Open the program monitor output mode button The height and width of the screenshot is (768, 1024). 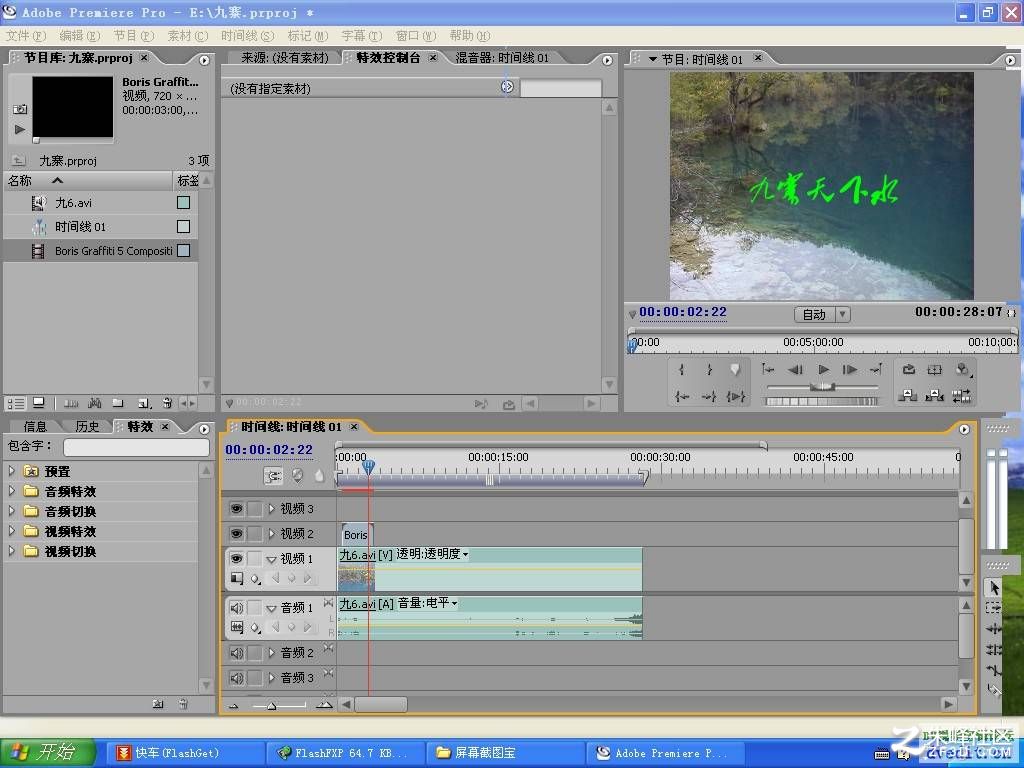pyautogui.click(x=962, y=370)
